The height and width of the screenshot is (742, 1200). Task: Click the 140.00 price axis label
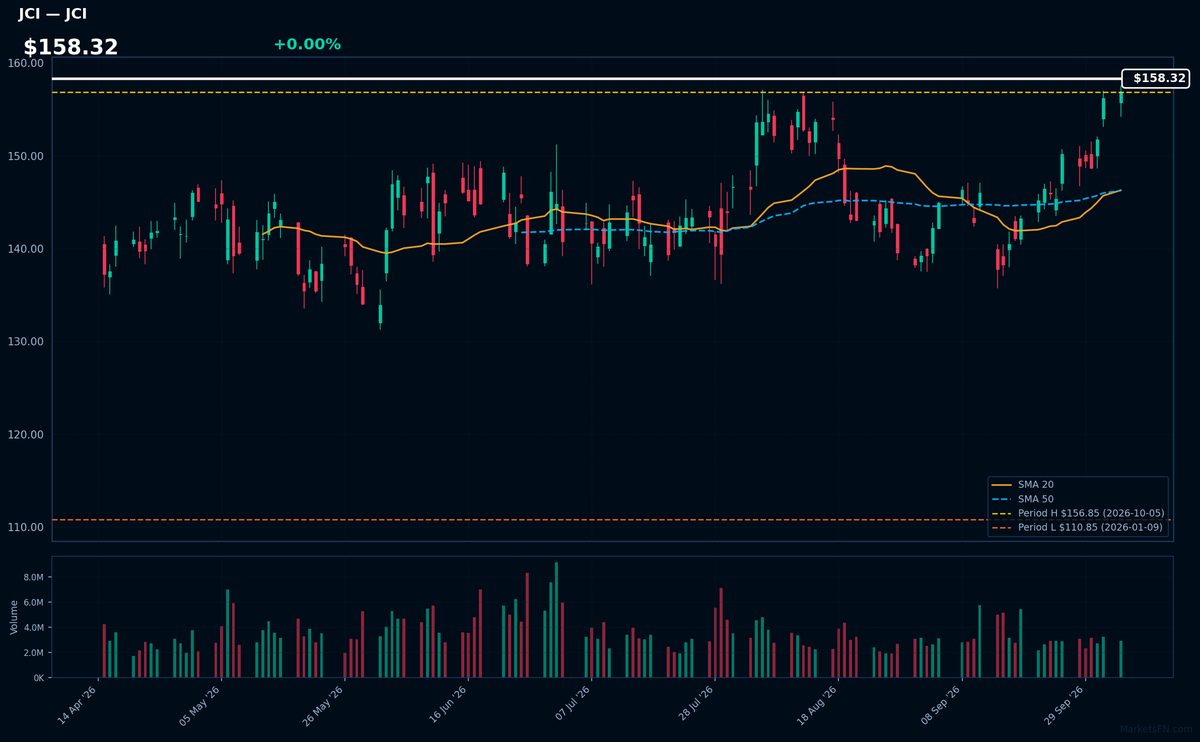[26, 249]
